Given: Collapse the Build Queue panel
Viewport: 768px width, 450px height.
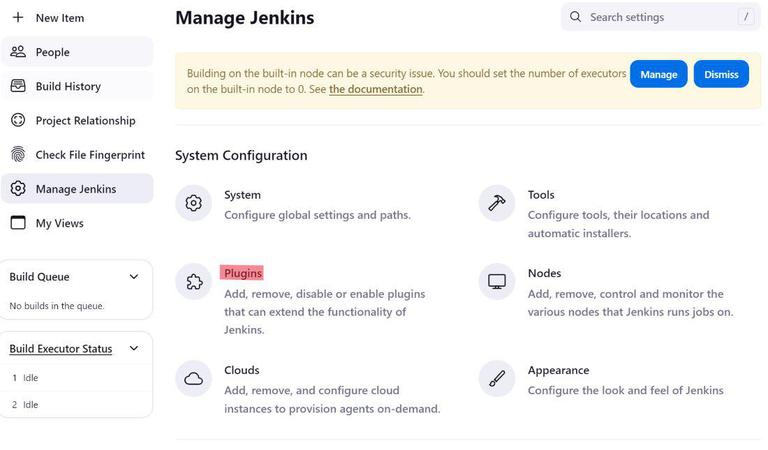Looking at the screenshot, I should (134, 277).
